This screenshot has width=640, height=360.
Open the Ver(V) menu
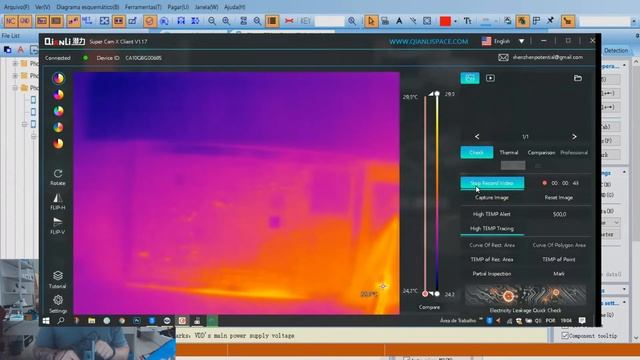tap(42, 7)
